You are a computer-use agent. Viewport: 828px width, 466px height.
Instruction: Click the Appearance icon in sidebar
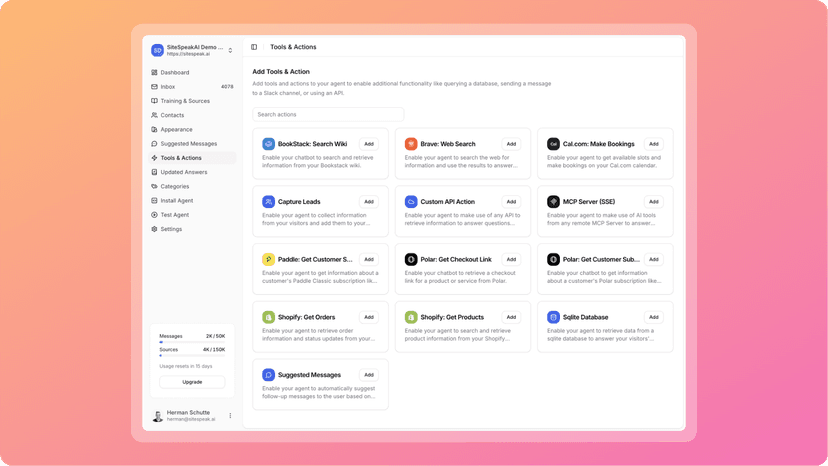click(x=154, y=129)
